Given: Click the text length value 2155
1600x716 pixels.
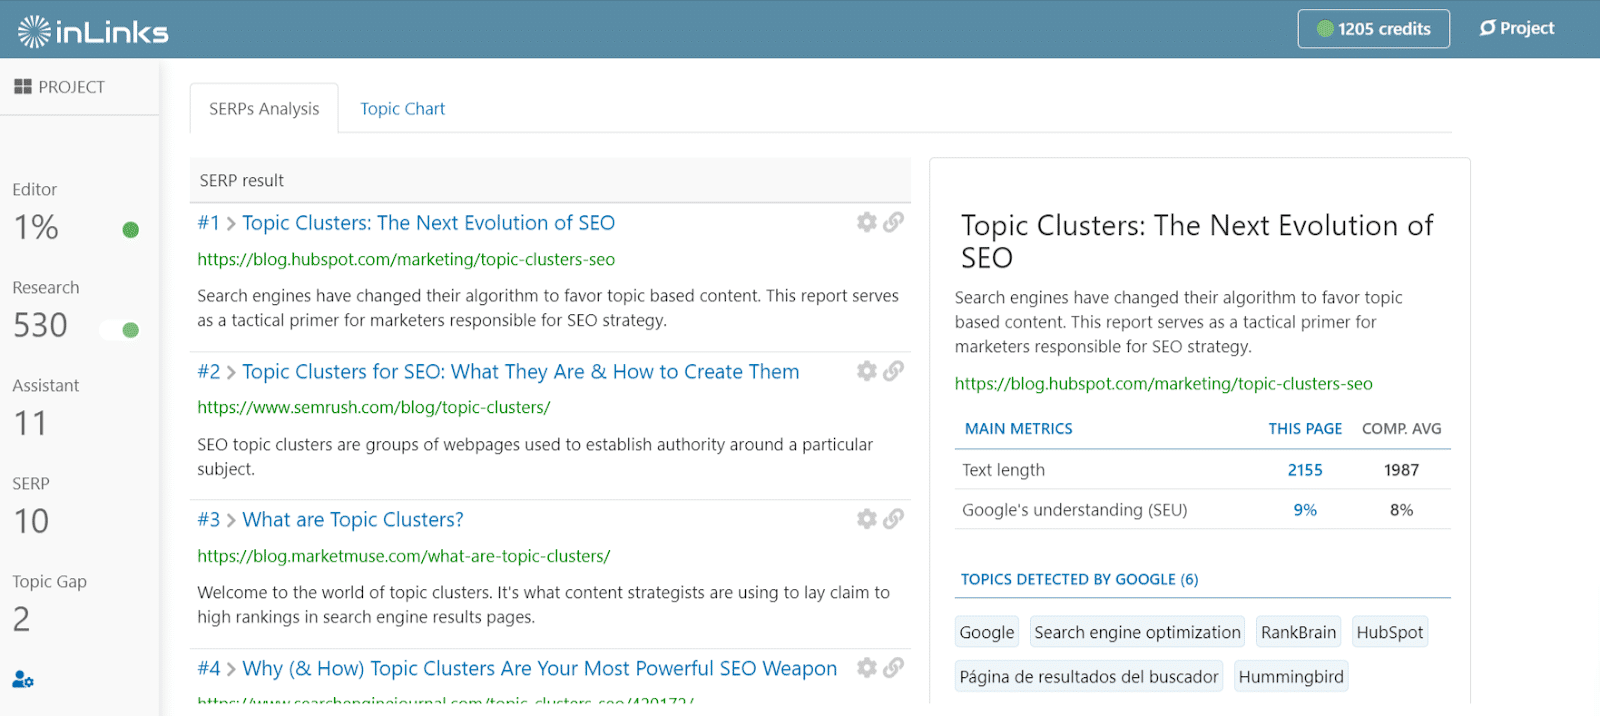Looking at the screenshot, I should (x=1305, y=470).
